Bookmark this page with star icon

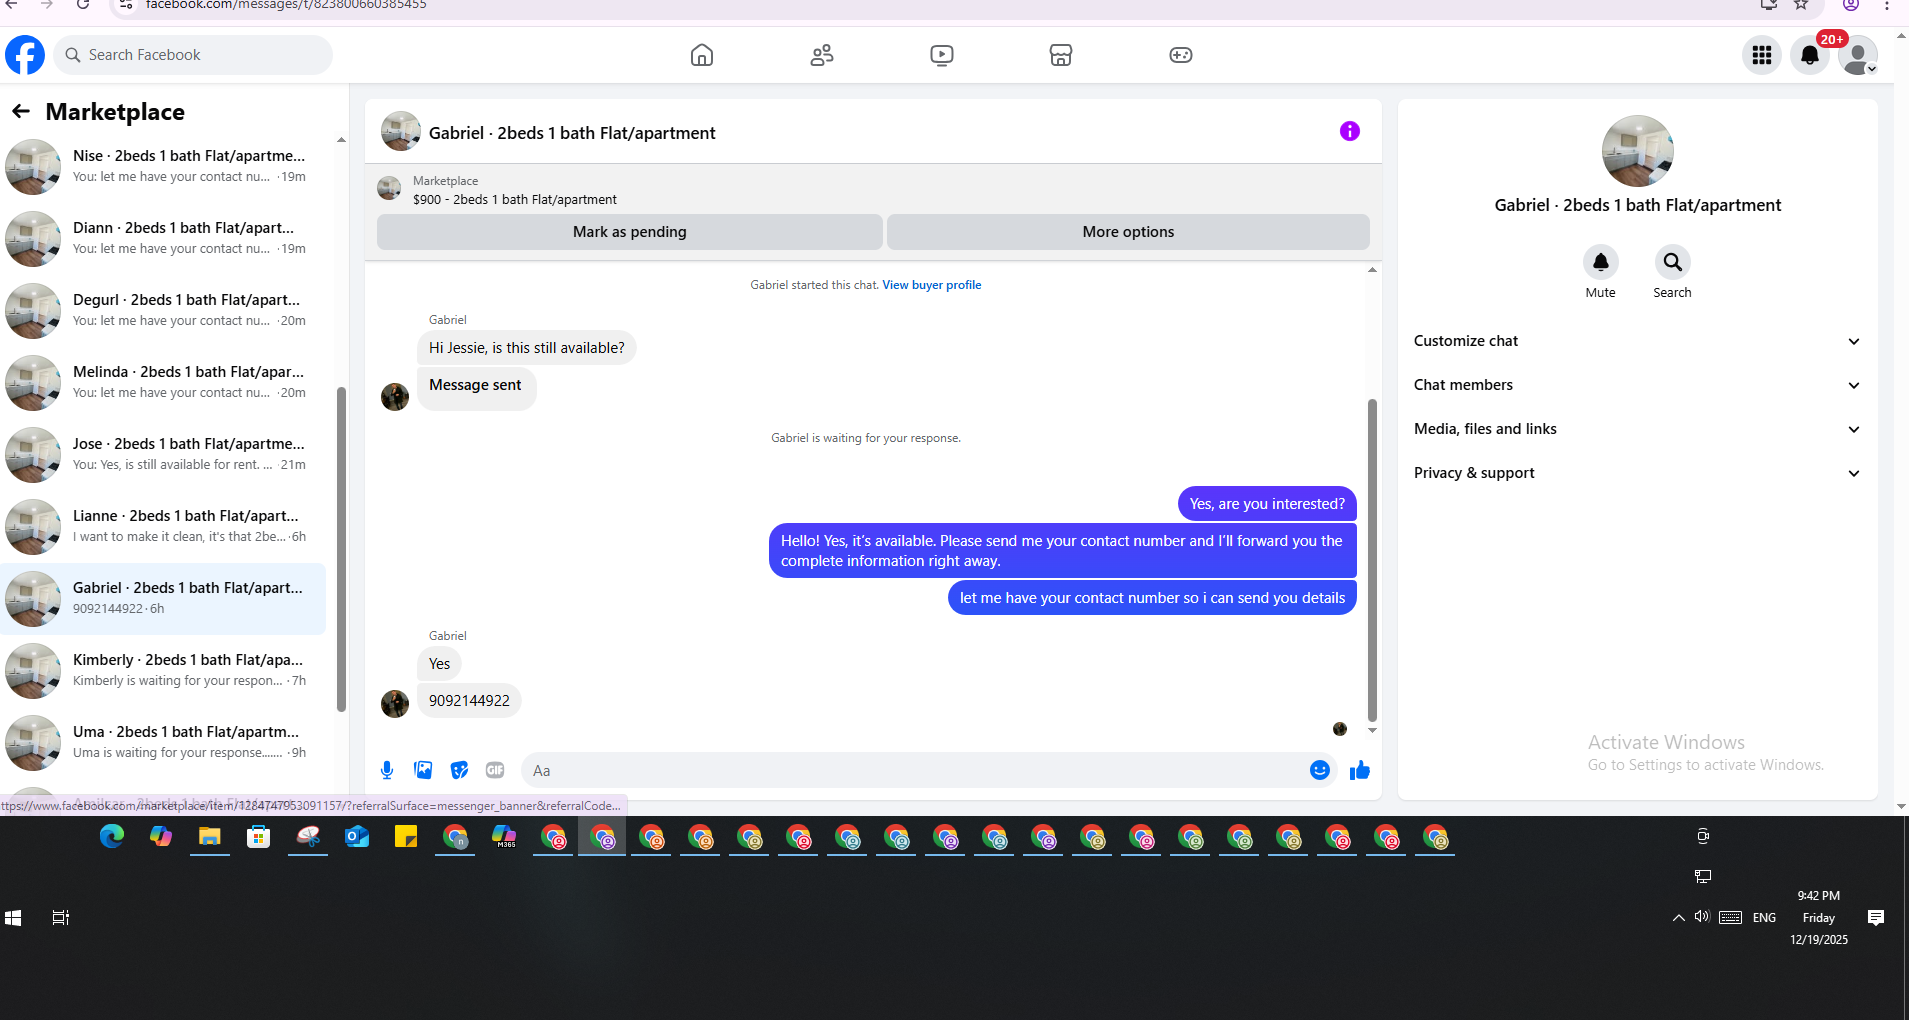[1801, 5]
